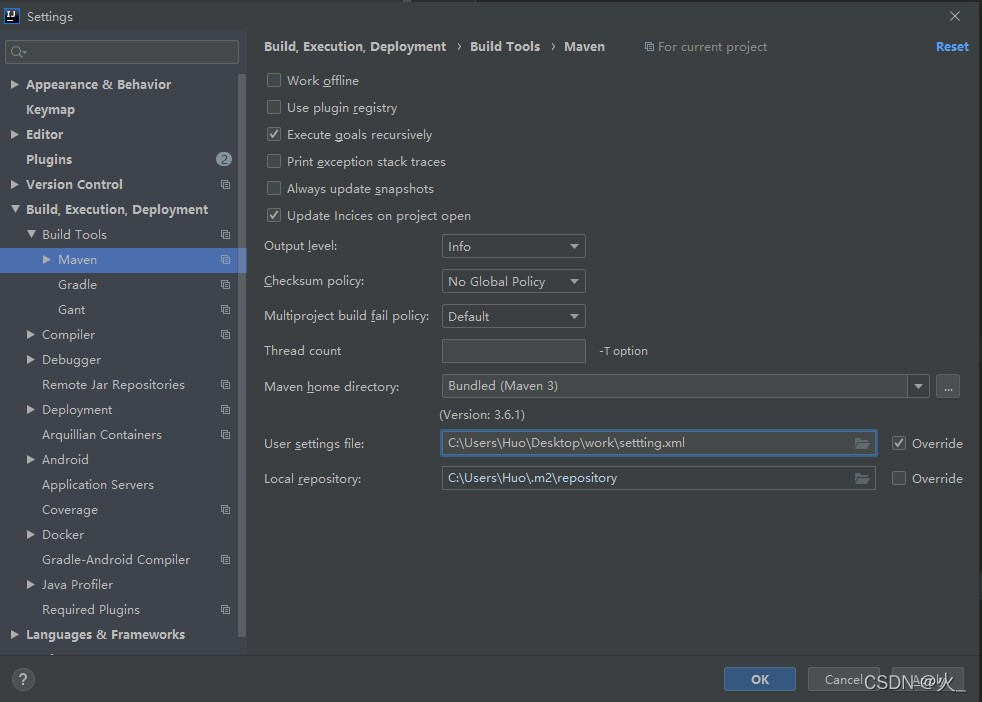
Task: Click Build Tools breadcrumb
Action: pyautogui.click(x=505, y=47)
